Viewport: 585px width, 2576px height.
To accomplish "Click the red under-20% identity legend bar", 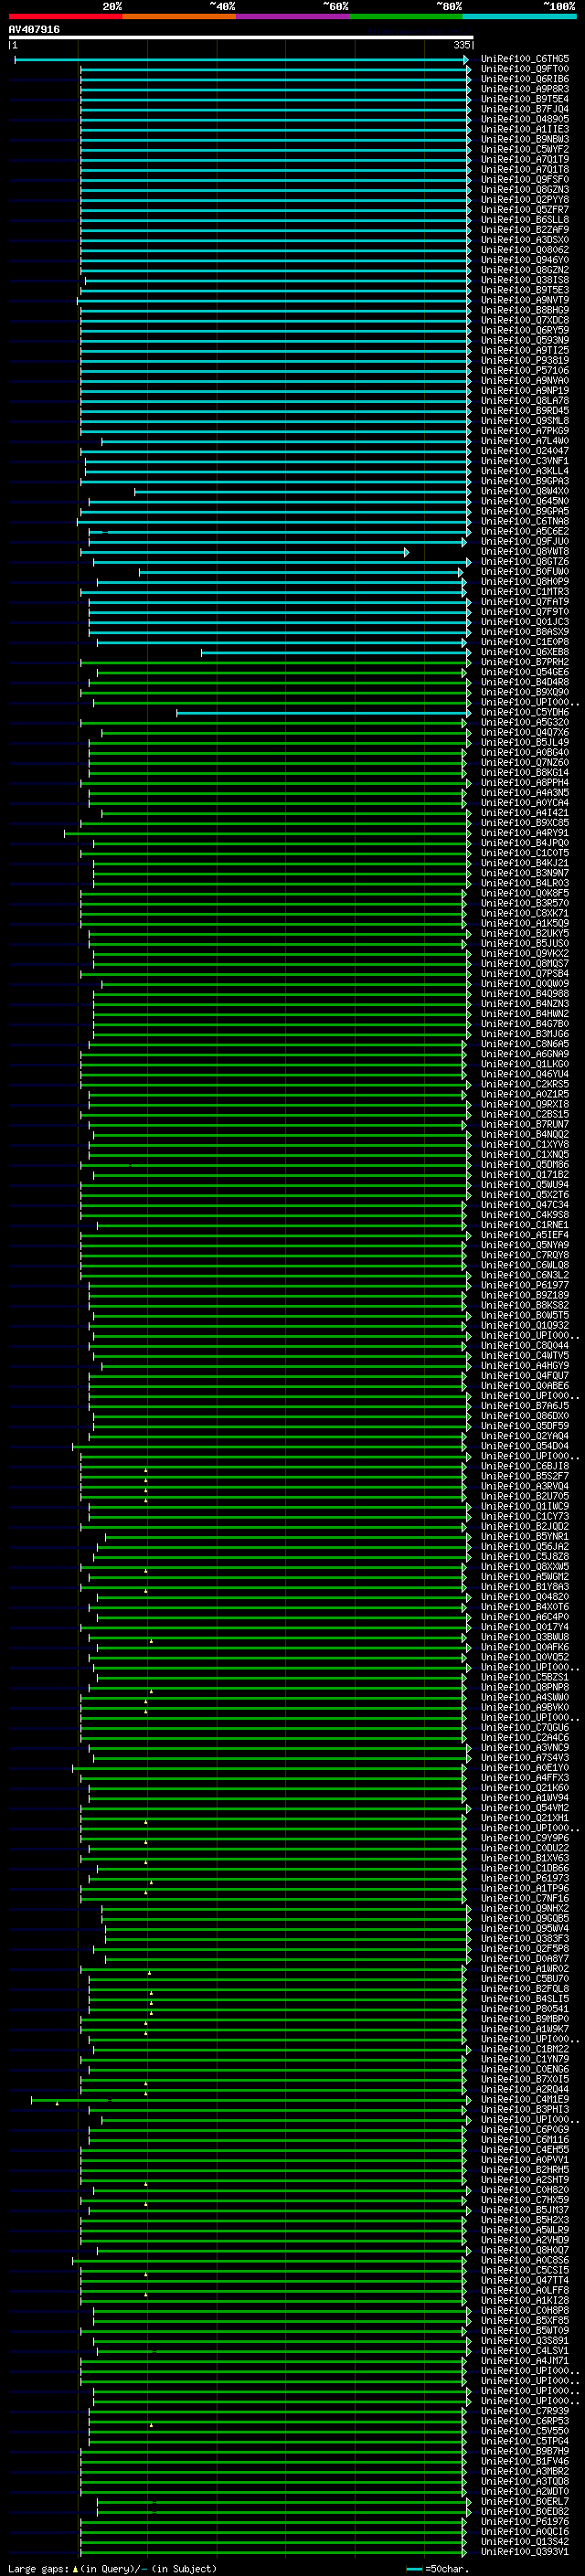I will (x=65, y=16).
